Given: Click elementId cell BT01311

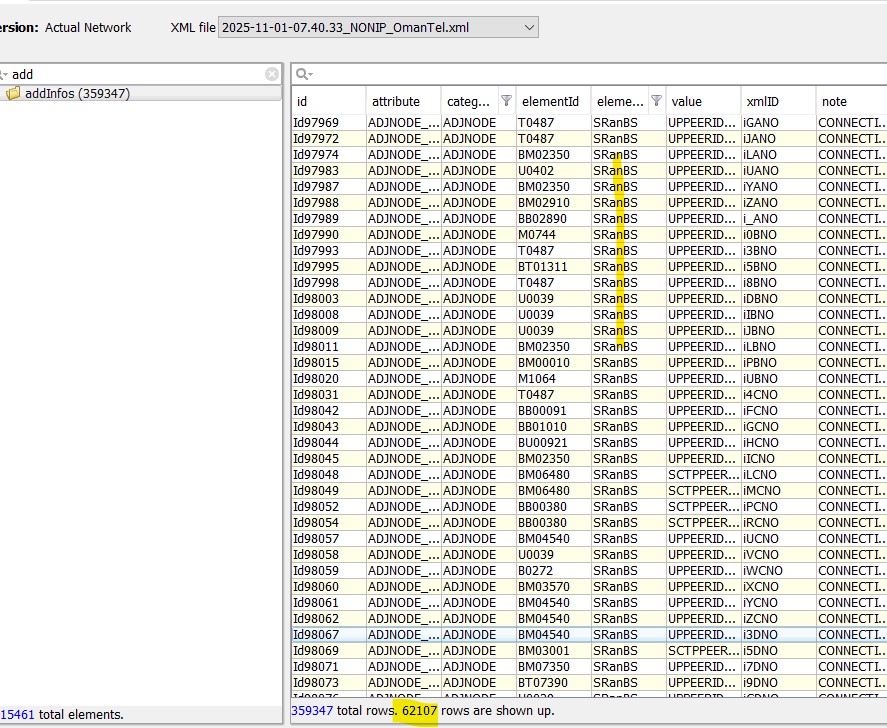Looking at the screenshot, I should 542,266.
